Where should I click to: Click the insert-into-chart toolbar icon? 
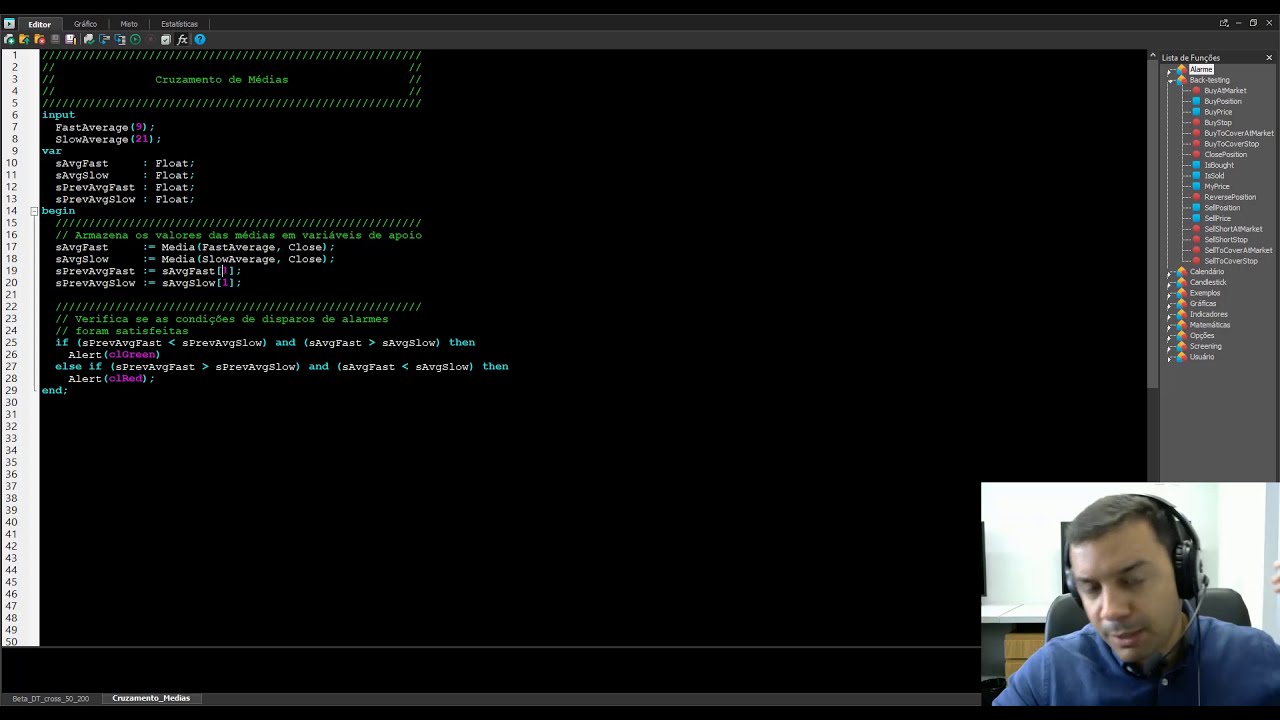pyautogui.click(x=104, y=39)
